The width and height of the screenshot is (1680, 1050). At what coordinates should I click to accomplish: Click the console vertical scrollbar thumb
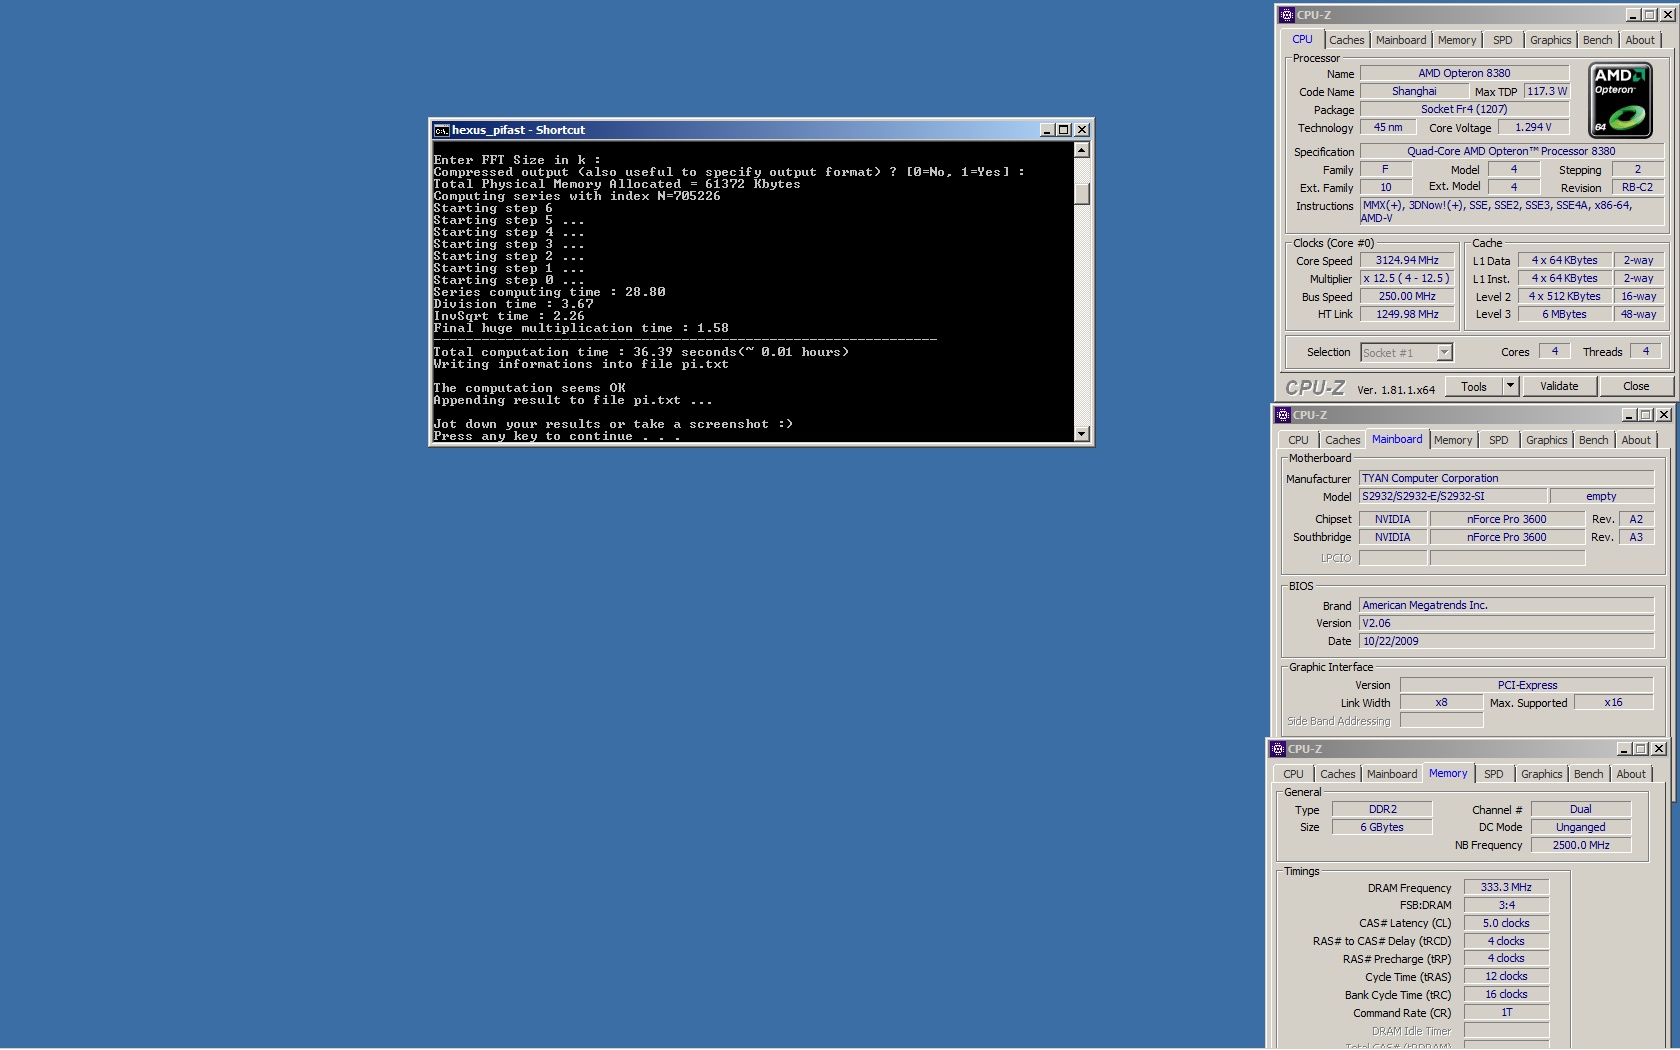1081,194
